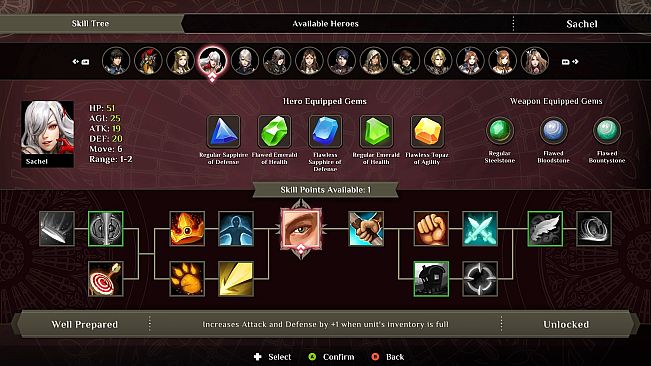Screen dimensions: 651x366
Task: Select the bullseye target skill icon
Action: 105,278
